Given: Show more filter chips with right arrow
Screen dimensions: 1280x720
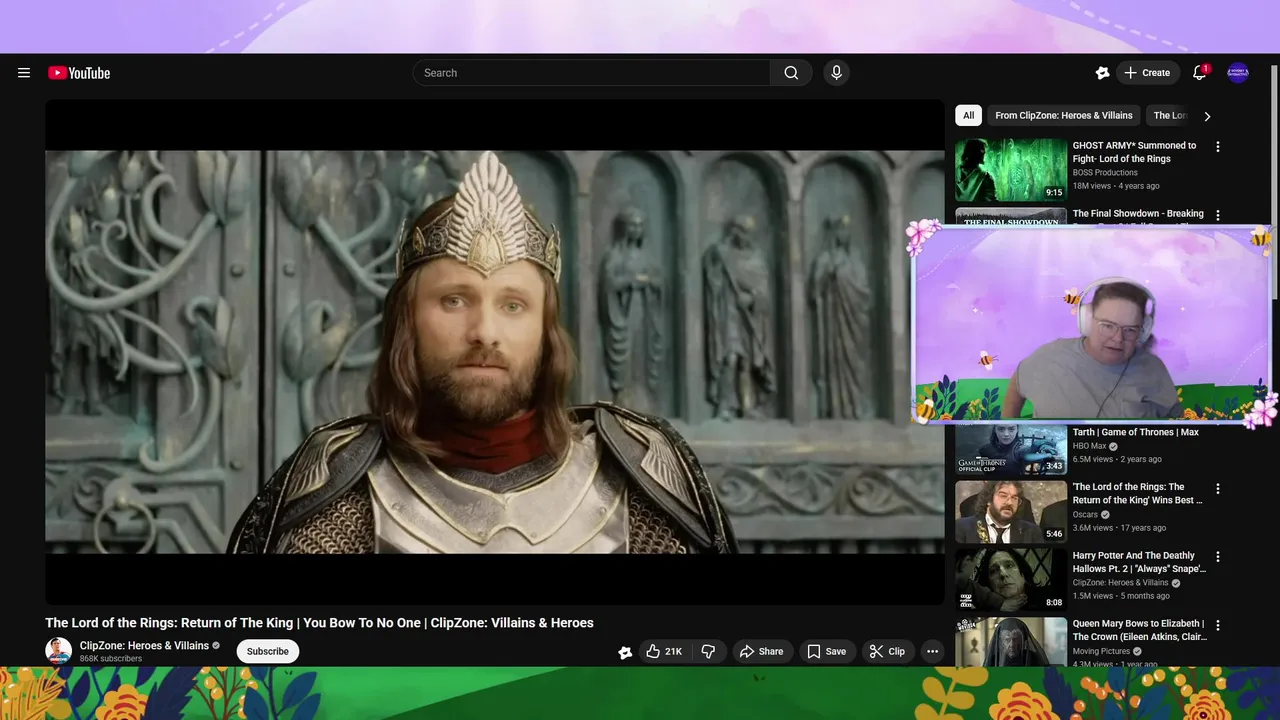Looking at the screenshot, I should click(x=1207, y=116).
